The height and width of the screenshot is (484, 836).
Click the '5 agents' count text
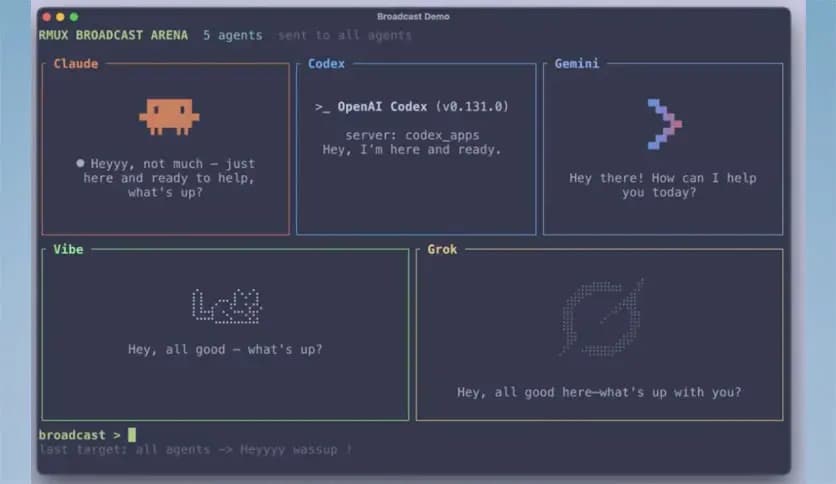[232, 35]
